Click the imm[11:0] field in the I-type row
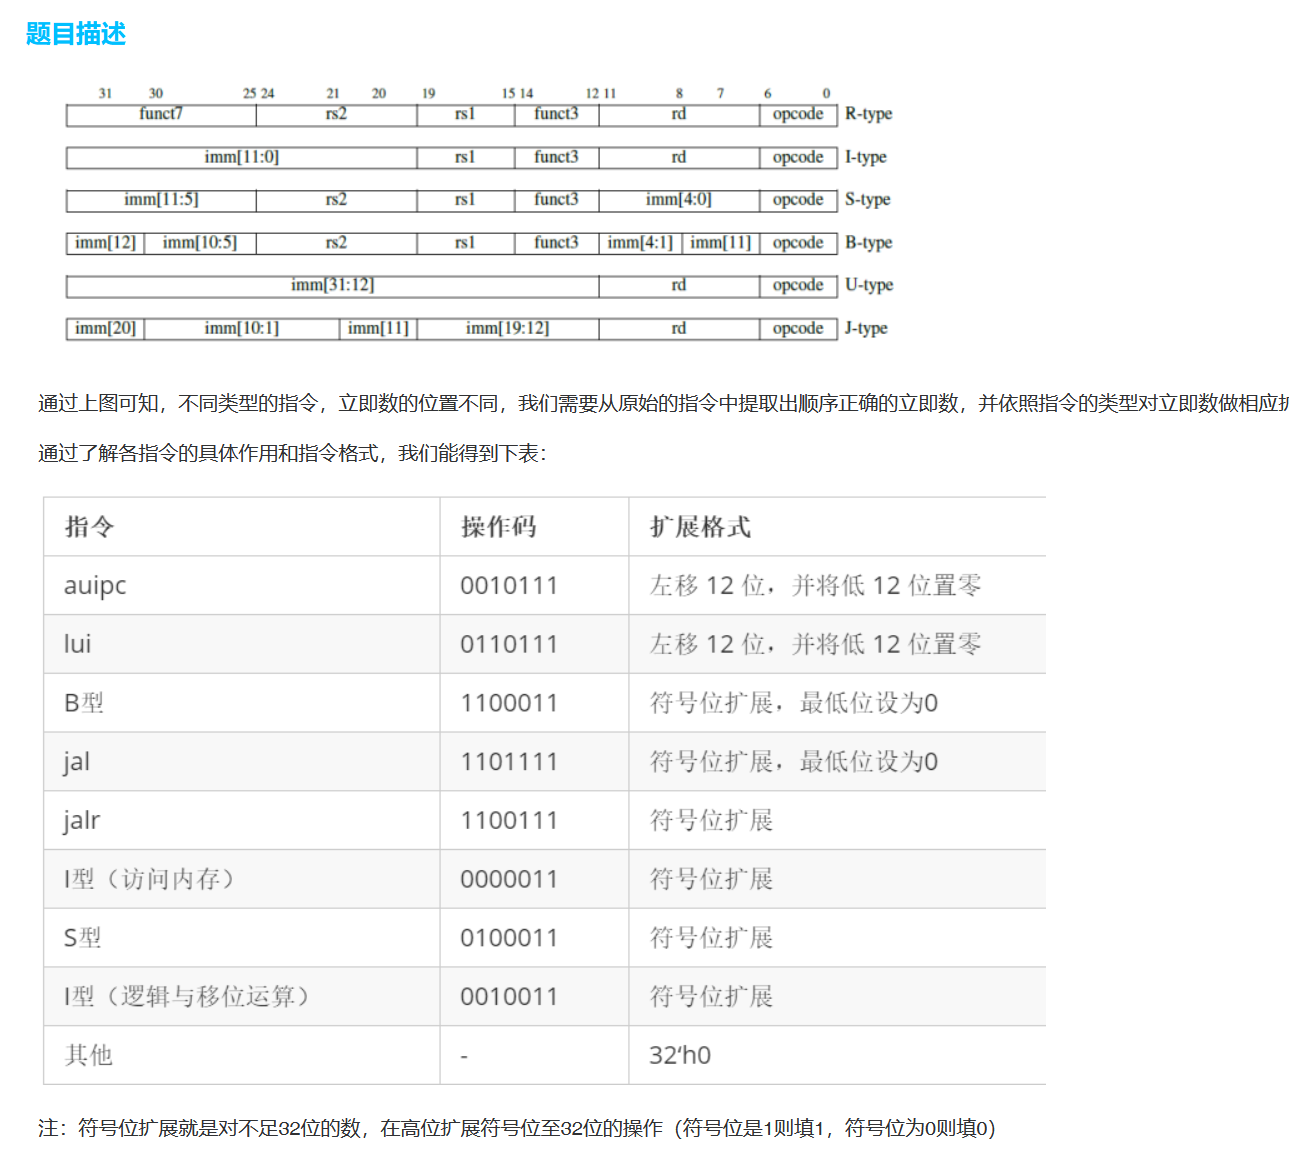 coord(241,157)
